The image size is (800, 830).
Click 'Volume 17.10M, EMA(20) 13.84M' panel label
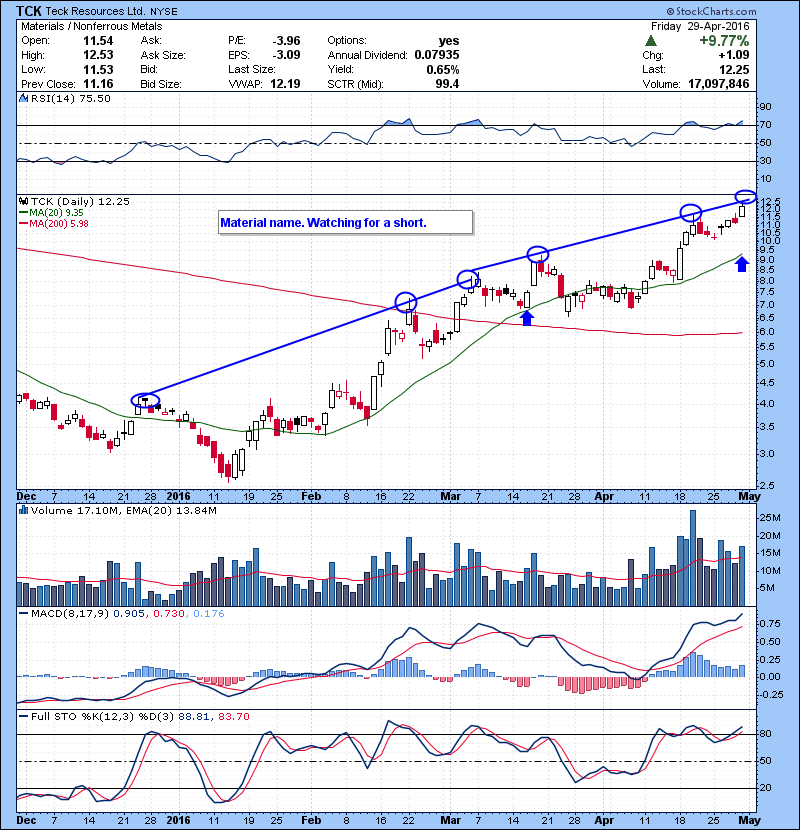[x=124, y=510]
